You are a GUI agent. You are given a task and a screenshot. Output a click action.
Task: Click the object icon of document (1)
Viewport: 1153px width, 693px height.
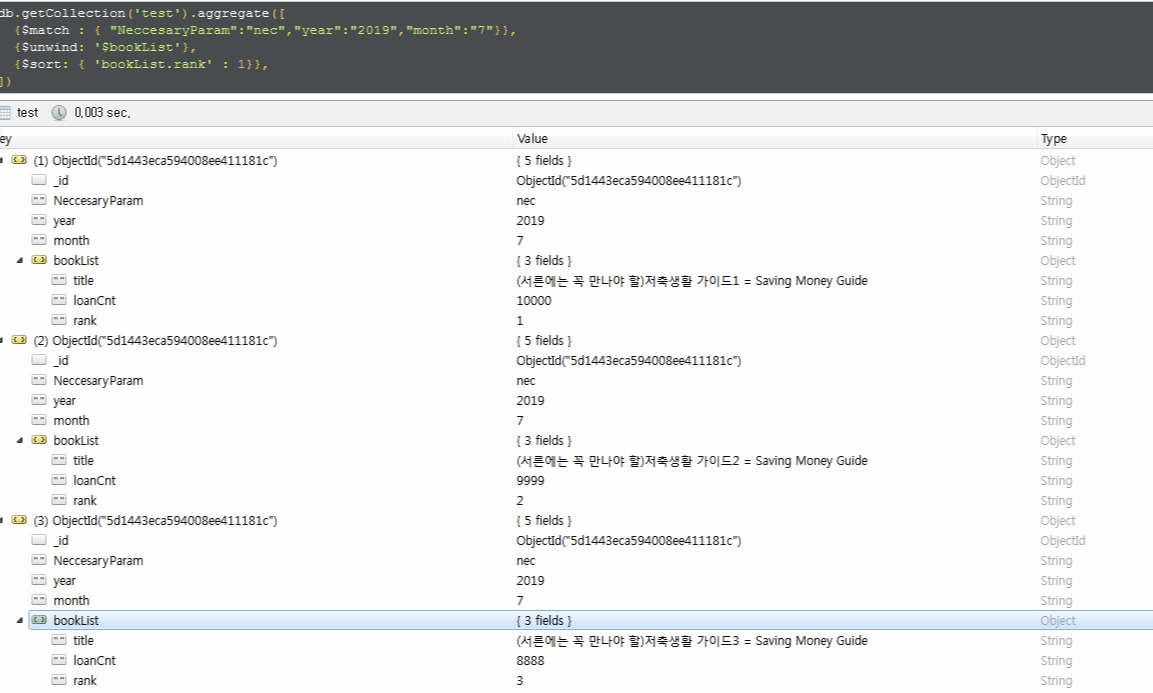coord(19,160)
